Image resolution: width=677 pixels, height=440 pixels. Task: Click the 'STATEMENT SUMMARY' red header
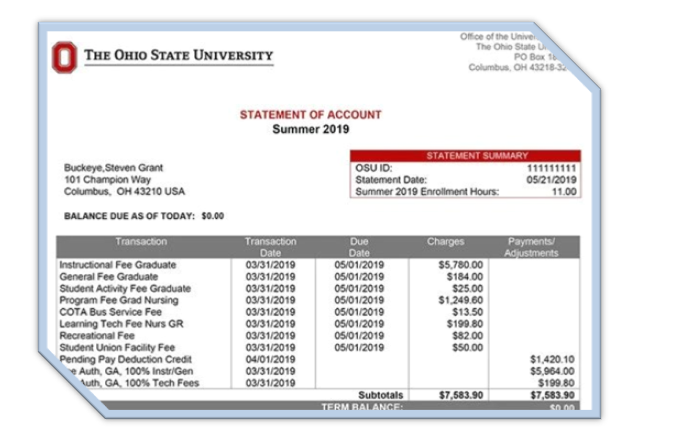[465, 155]
